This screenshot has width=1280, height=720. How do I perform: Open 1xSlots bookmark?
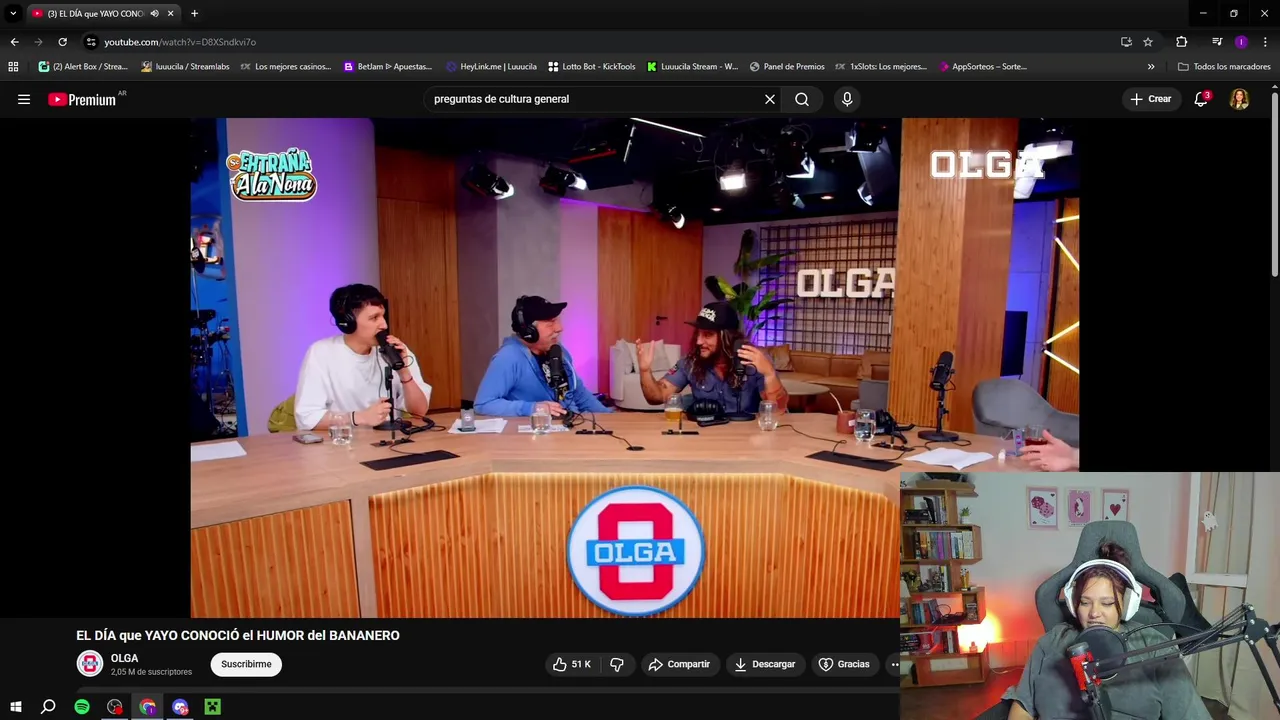click(881, 67)
